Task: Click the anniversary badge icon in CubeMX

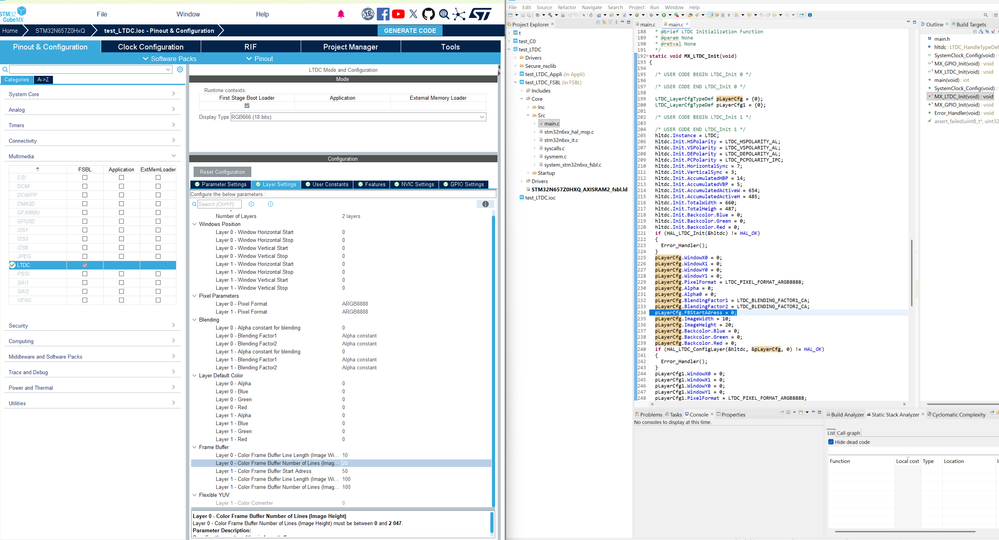Action: pos(368,14)
